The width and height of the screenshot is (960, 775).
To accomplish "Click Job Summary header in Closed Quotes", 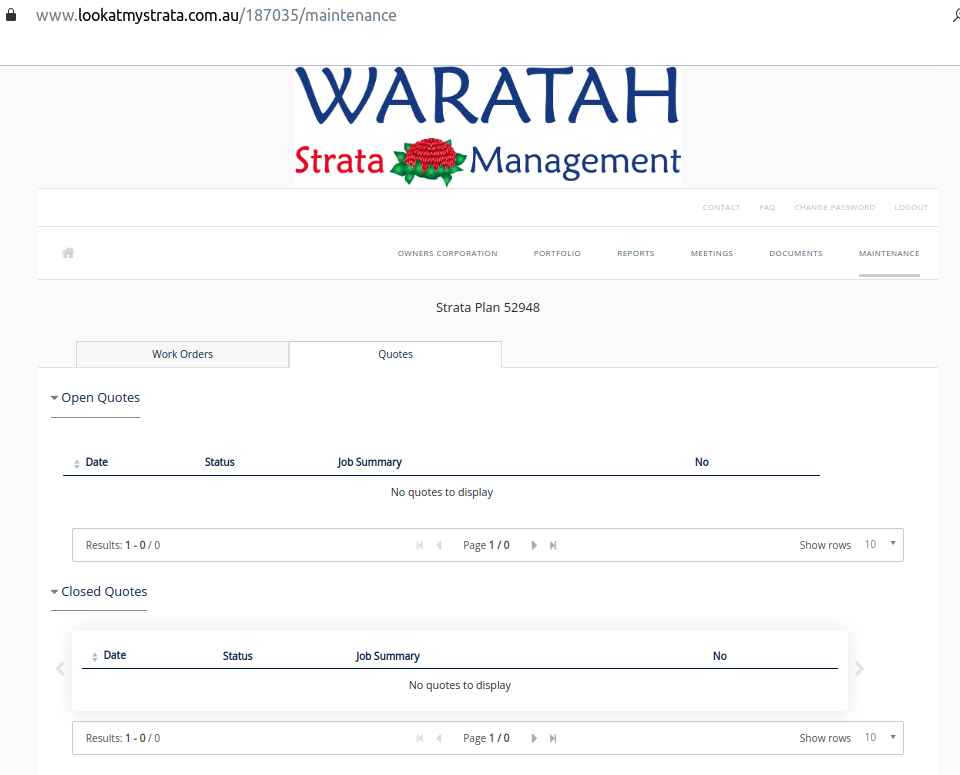I will point(388,656).
